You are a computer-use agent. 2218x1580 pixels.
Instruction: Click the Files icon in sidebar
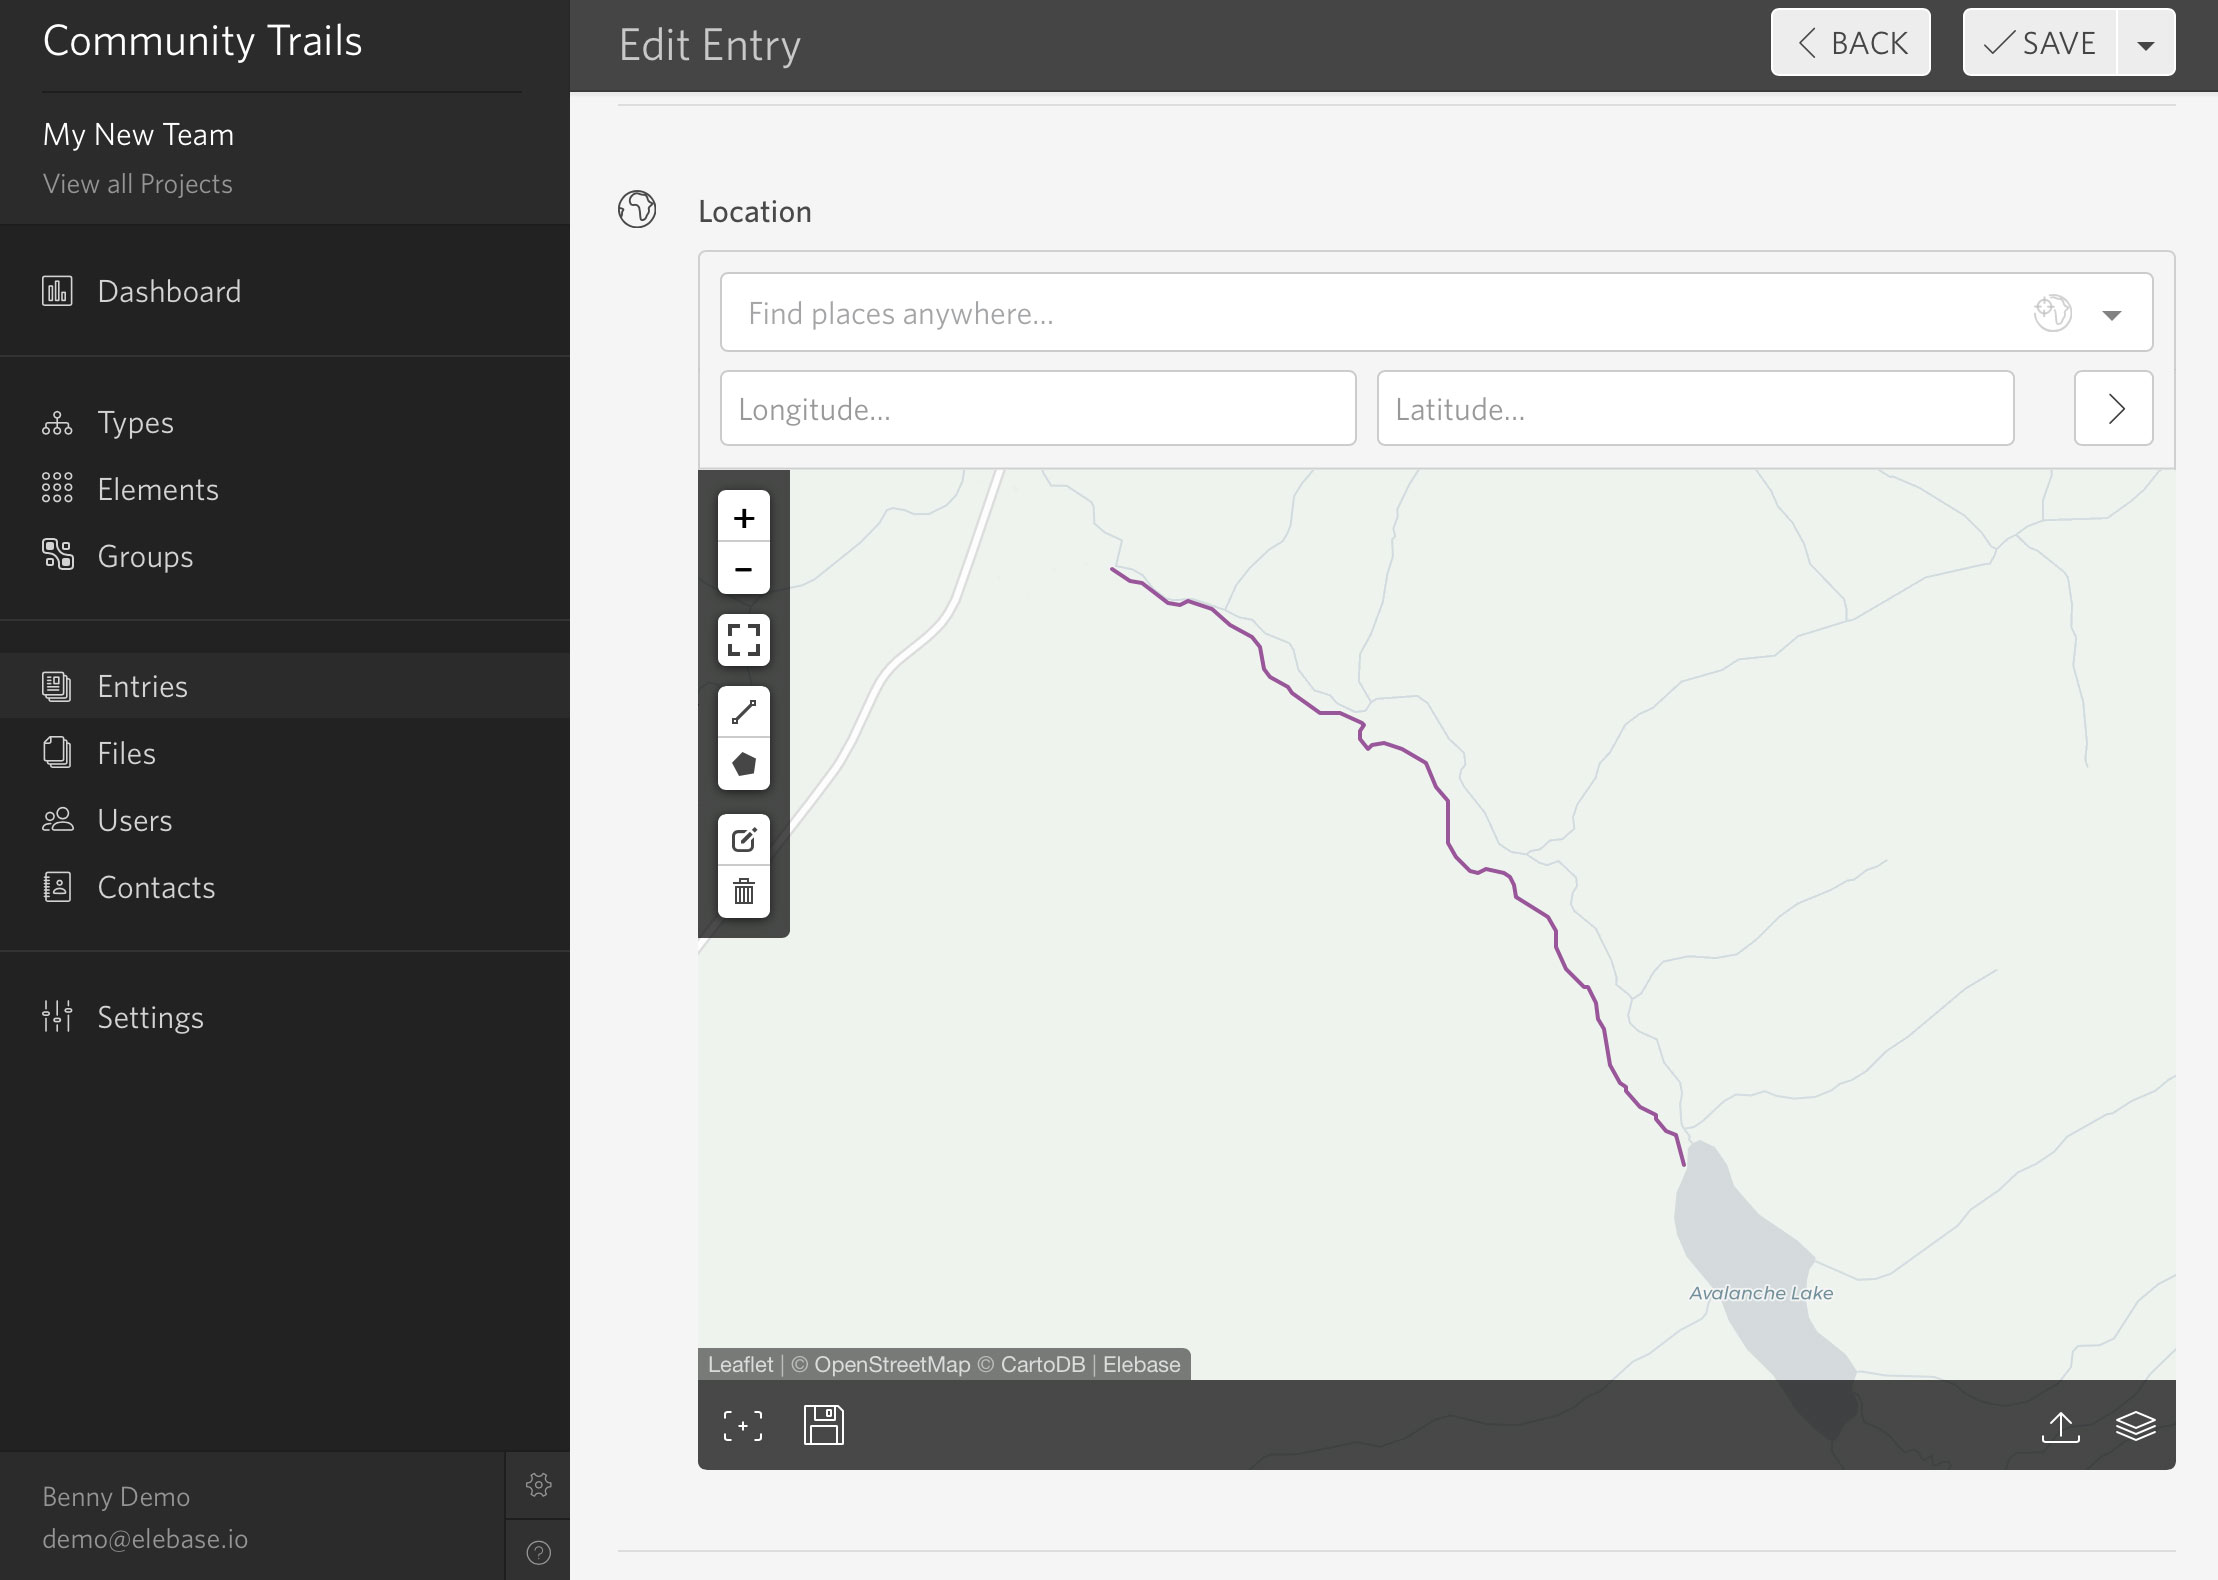[57, 752]
